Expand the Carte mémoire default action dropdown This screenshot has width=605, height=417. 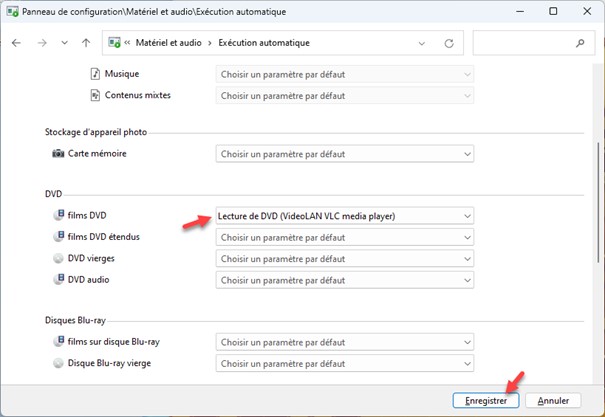[344, 154]
